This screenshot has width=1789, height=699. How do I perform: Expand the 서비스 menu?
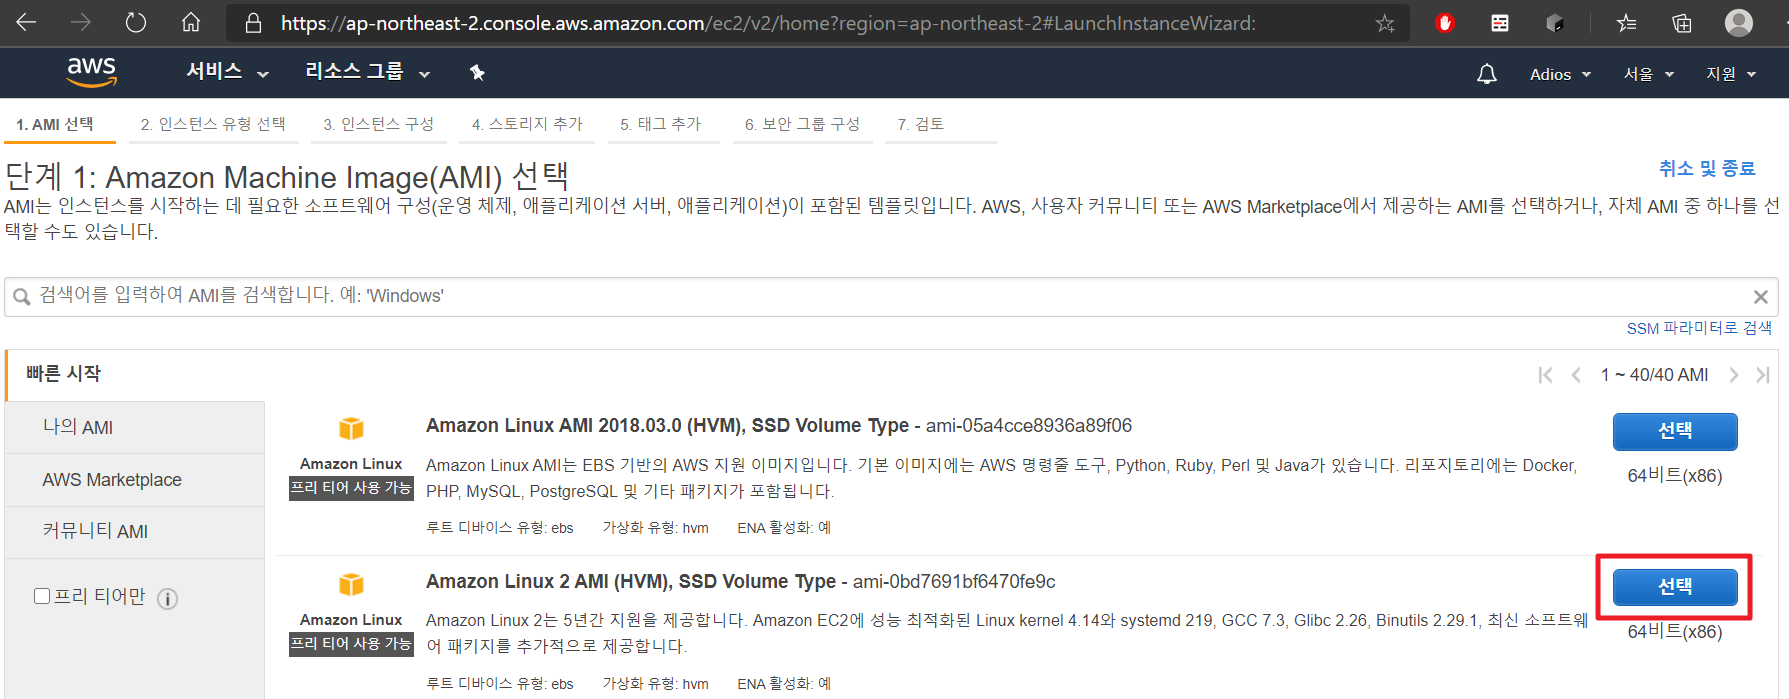coord(228,72)
